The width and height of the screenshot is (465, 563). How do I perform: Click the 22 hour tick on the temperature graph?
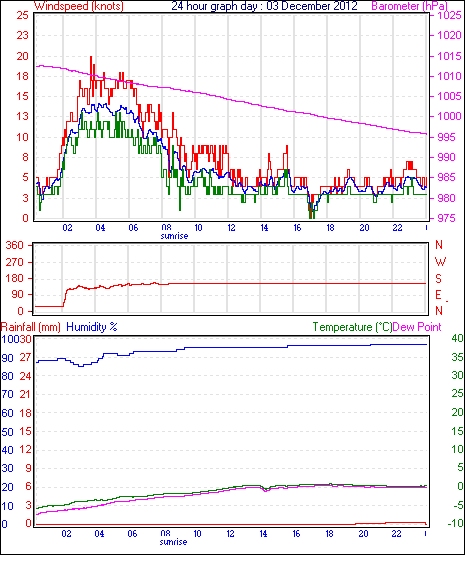(x=396, y=534)
